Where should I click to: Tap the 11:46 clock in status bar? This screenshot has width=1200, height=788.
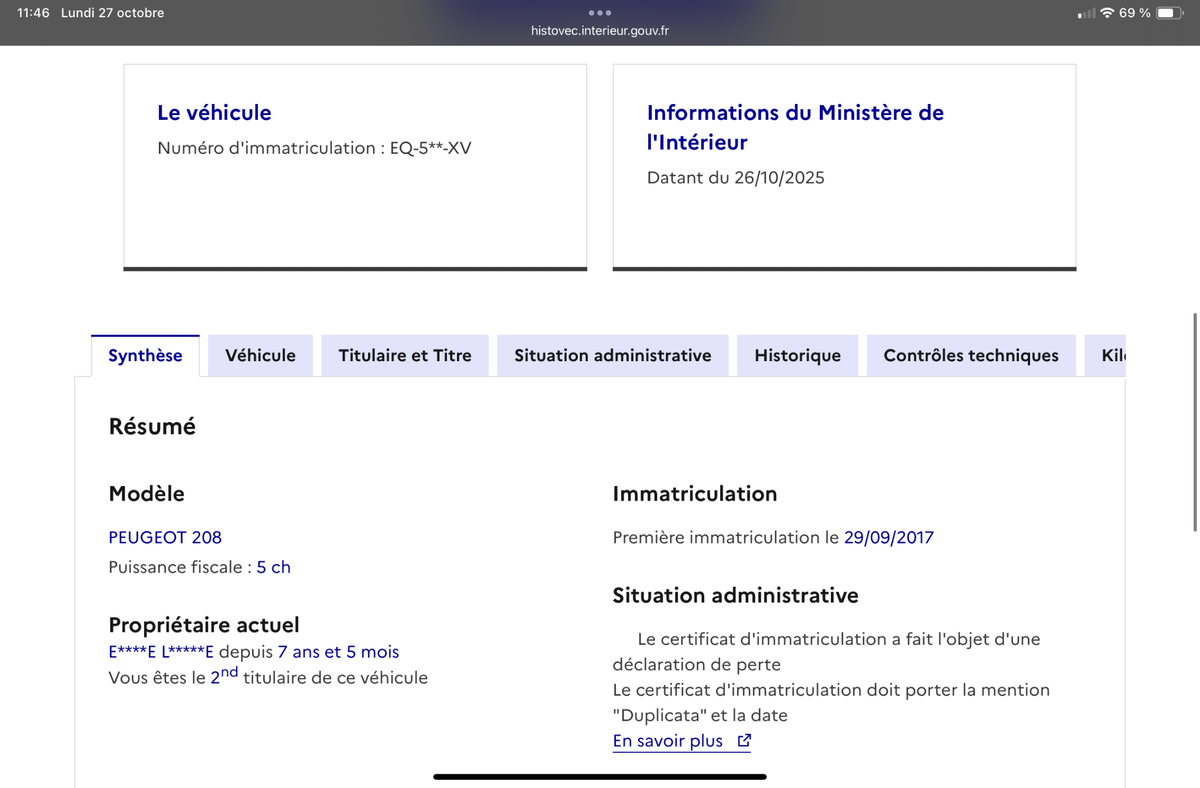pos(33,13)
